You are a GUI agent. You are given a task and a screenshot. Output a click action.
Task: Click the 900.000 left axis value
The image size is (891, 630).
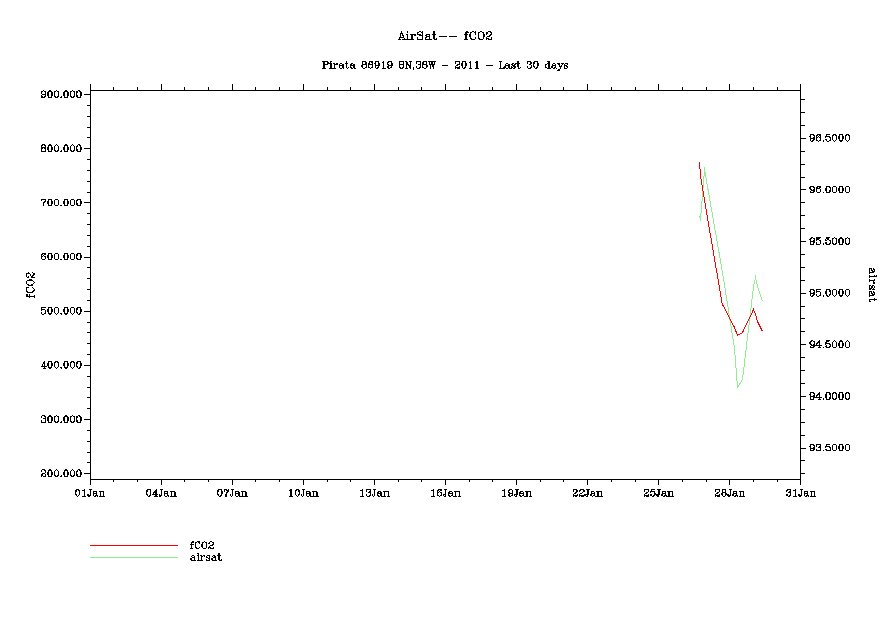coord(62,95)
